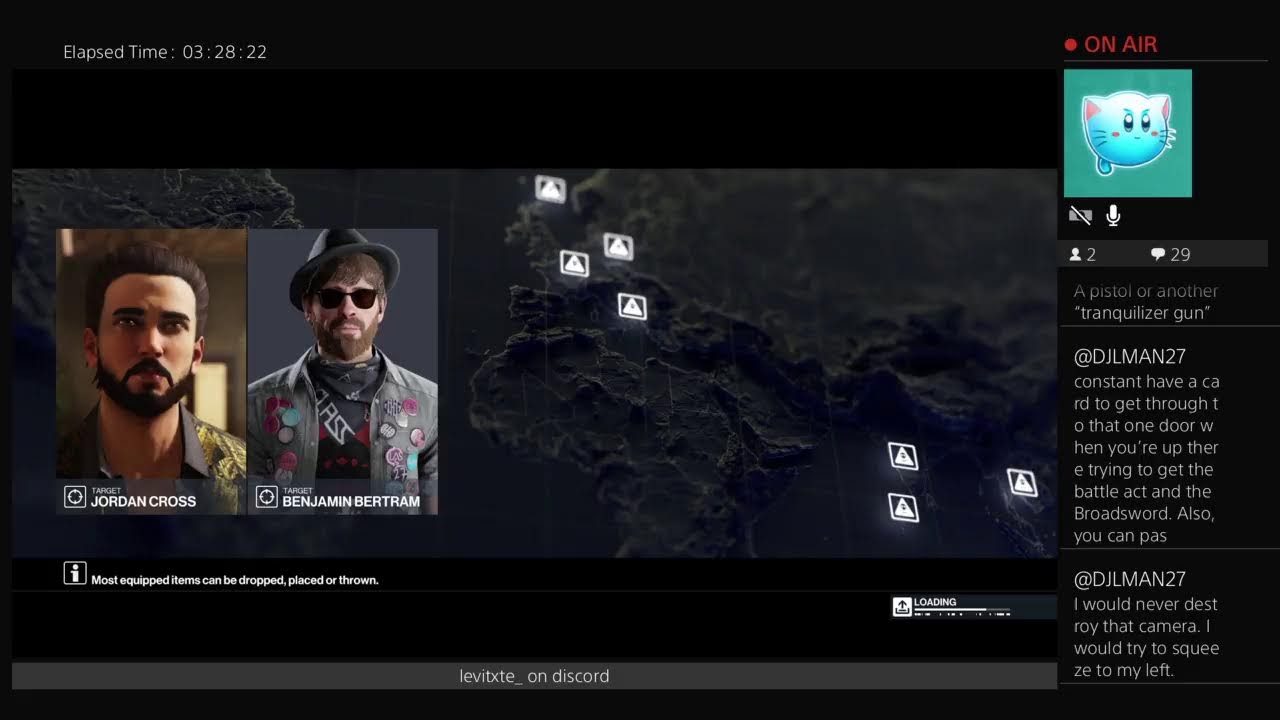
Task: Click the LOADING text
Action: (x=935, y=602)
